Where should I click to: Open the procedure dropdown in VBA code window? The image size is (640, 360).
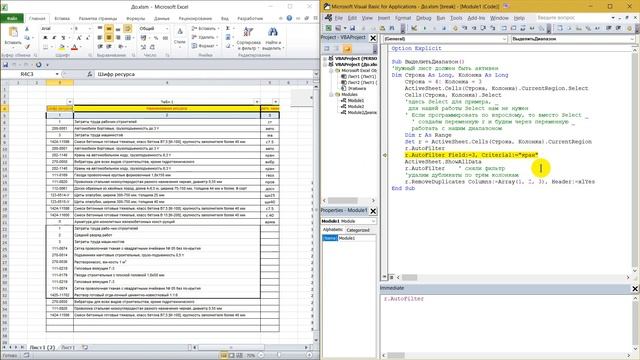(632, 39)
